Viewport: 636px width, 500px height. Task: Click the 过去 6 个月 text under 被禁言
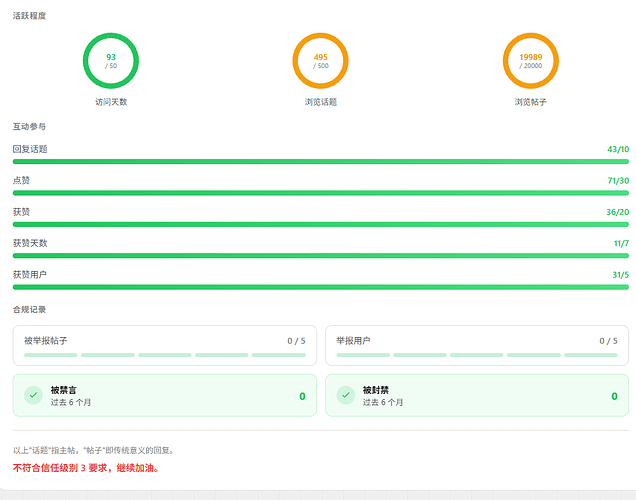(71, 402)
